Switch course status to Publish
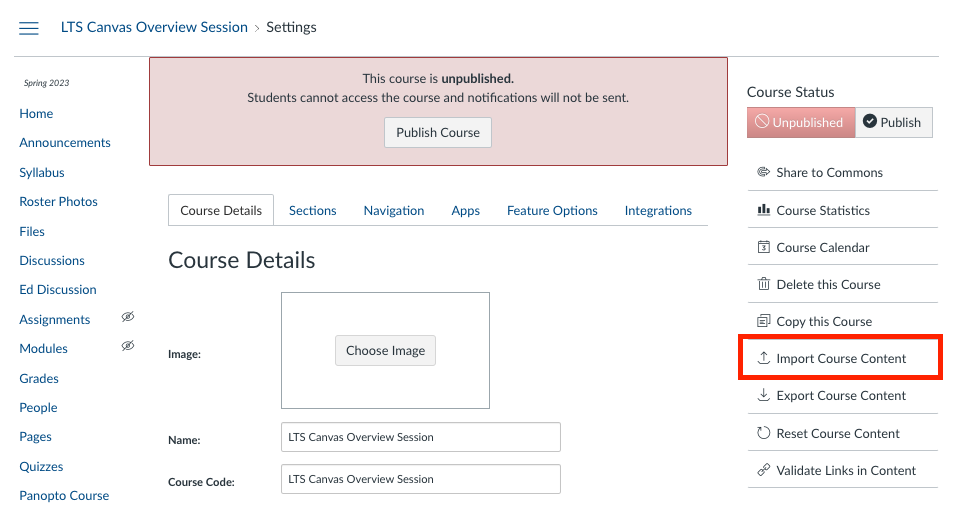This screenshot has width=958, height=506. point(893,122)
